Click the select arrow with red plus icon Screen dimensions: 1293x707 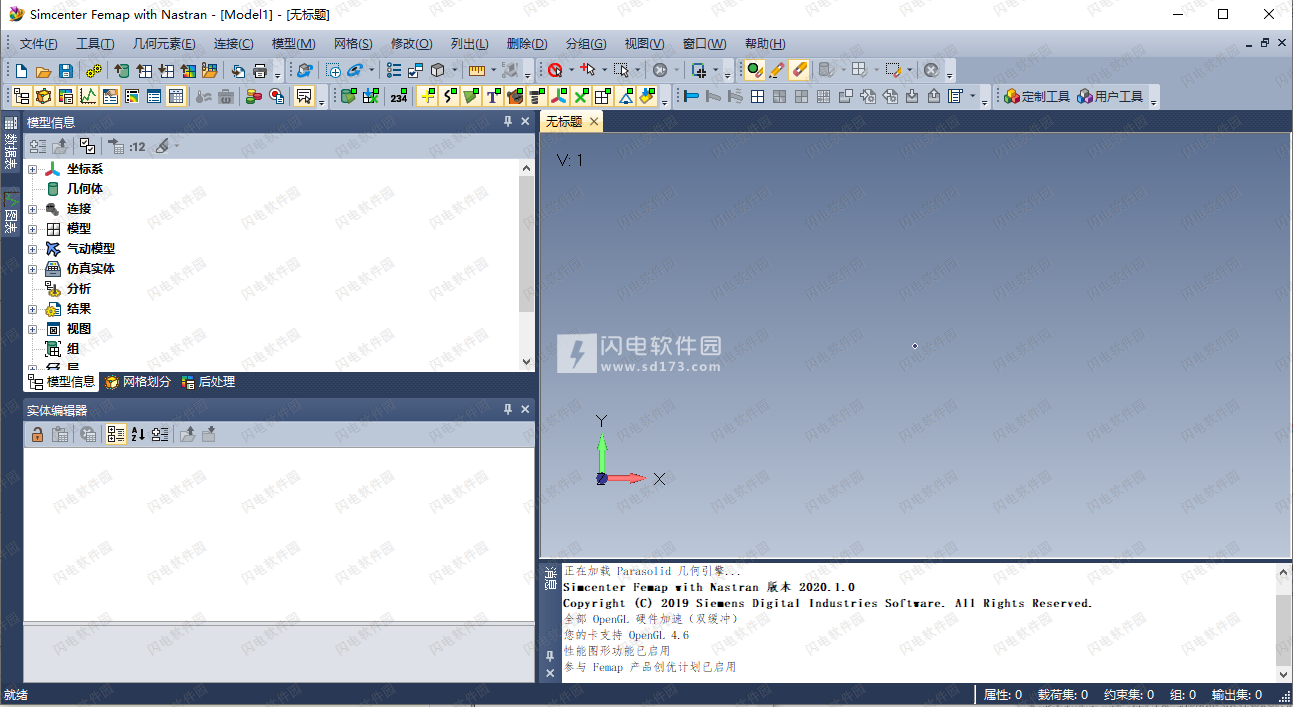point(587,71)
